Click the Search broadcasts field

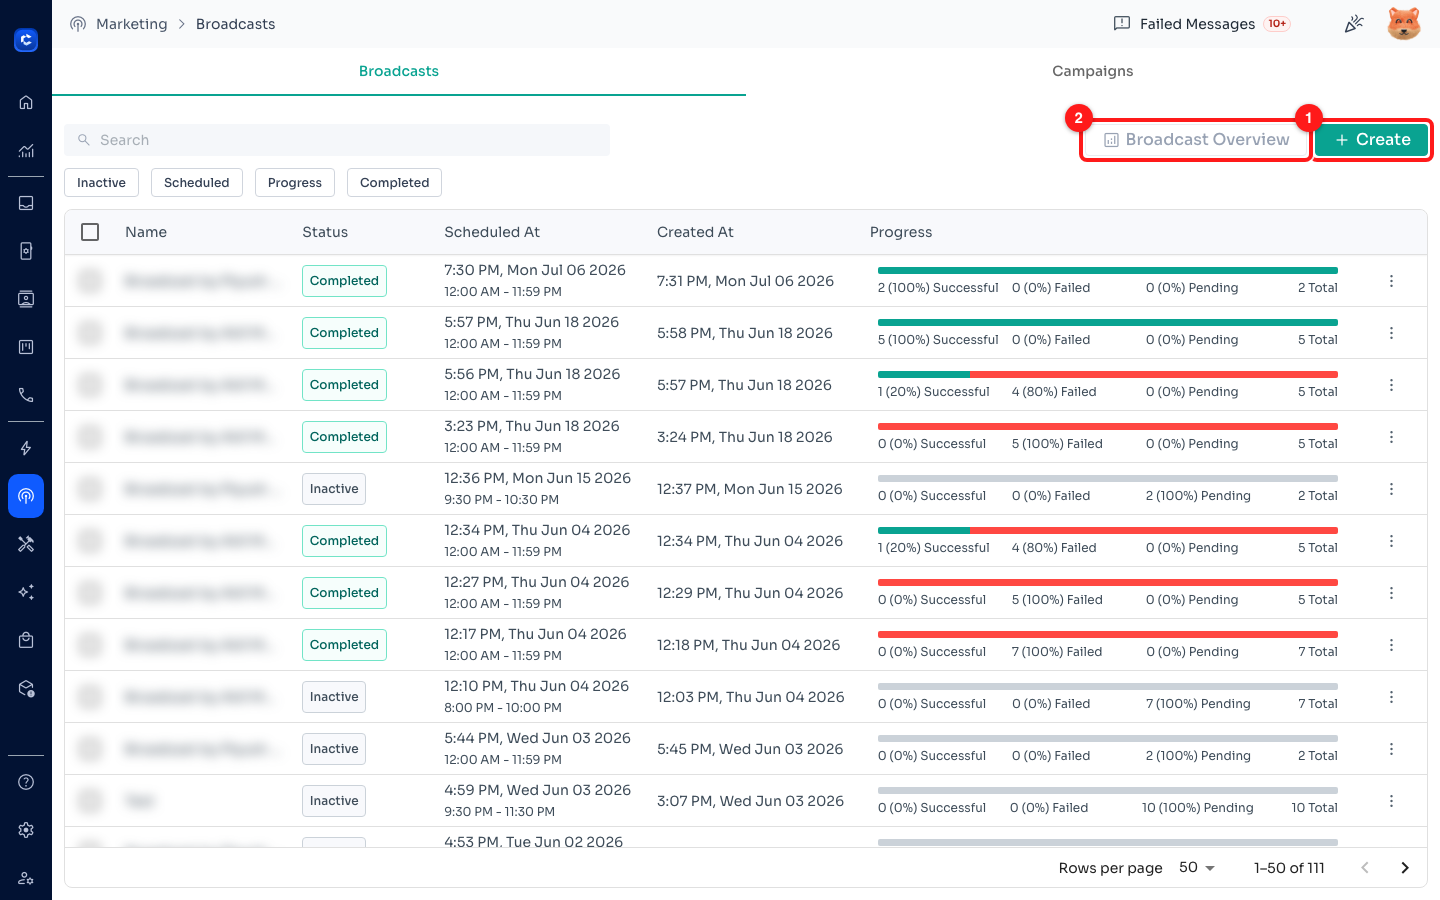[x=337, y=140]
